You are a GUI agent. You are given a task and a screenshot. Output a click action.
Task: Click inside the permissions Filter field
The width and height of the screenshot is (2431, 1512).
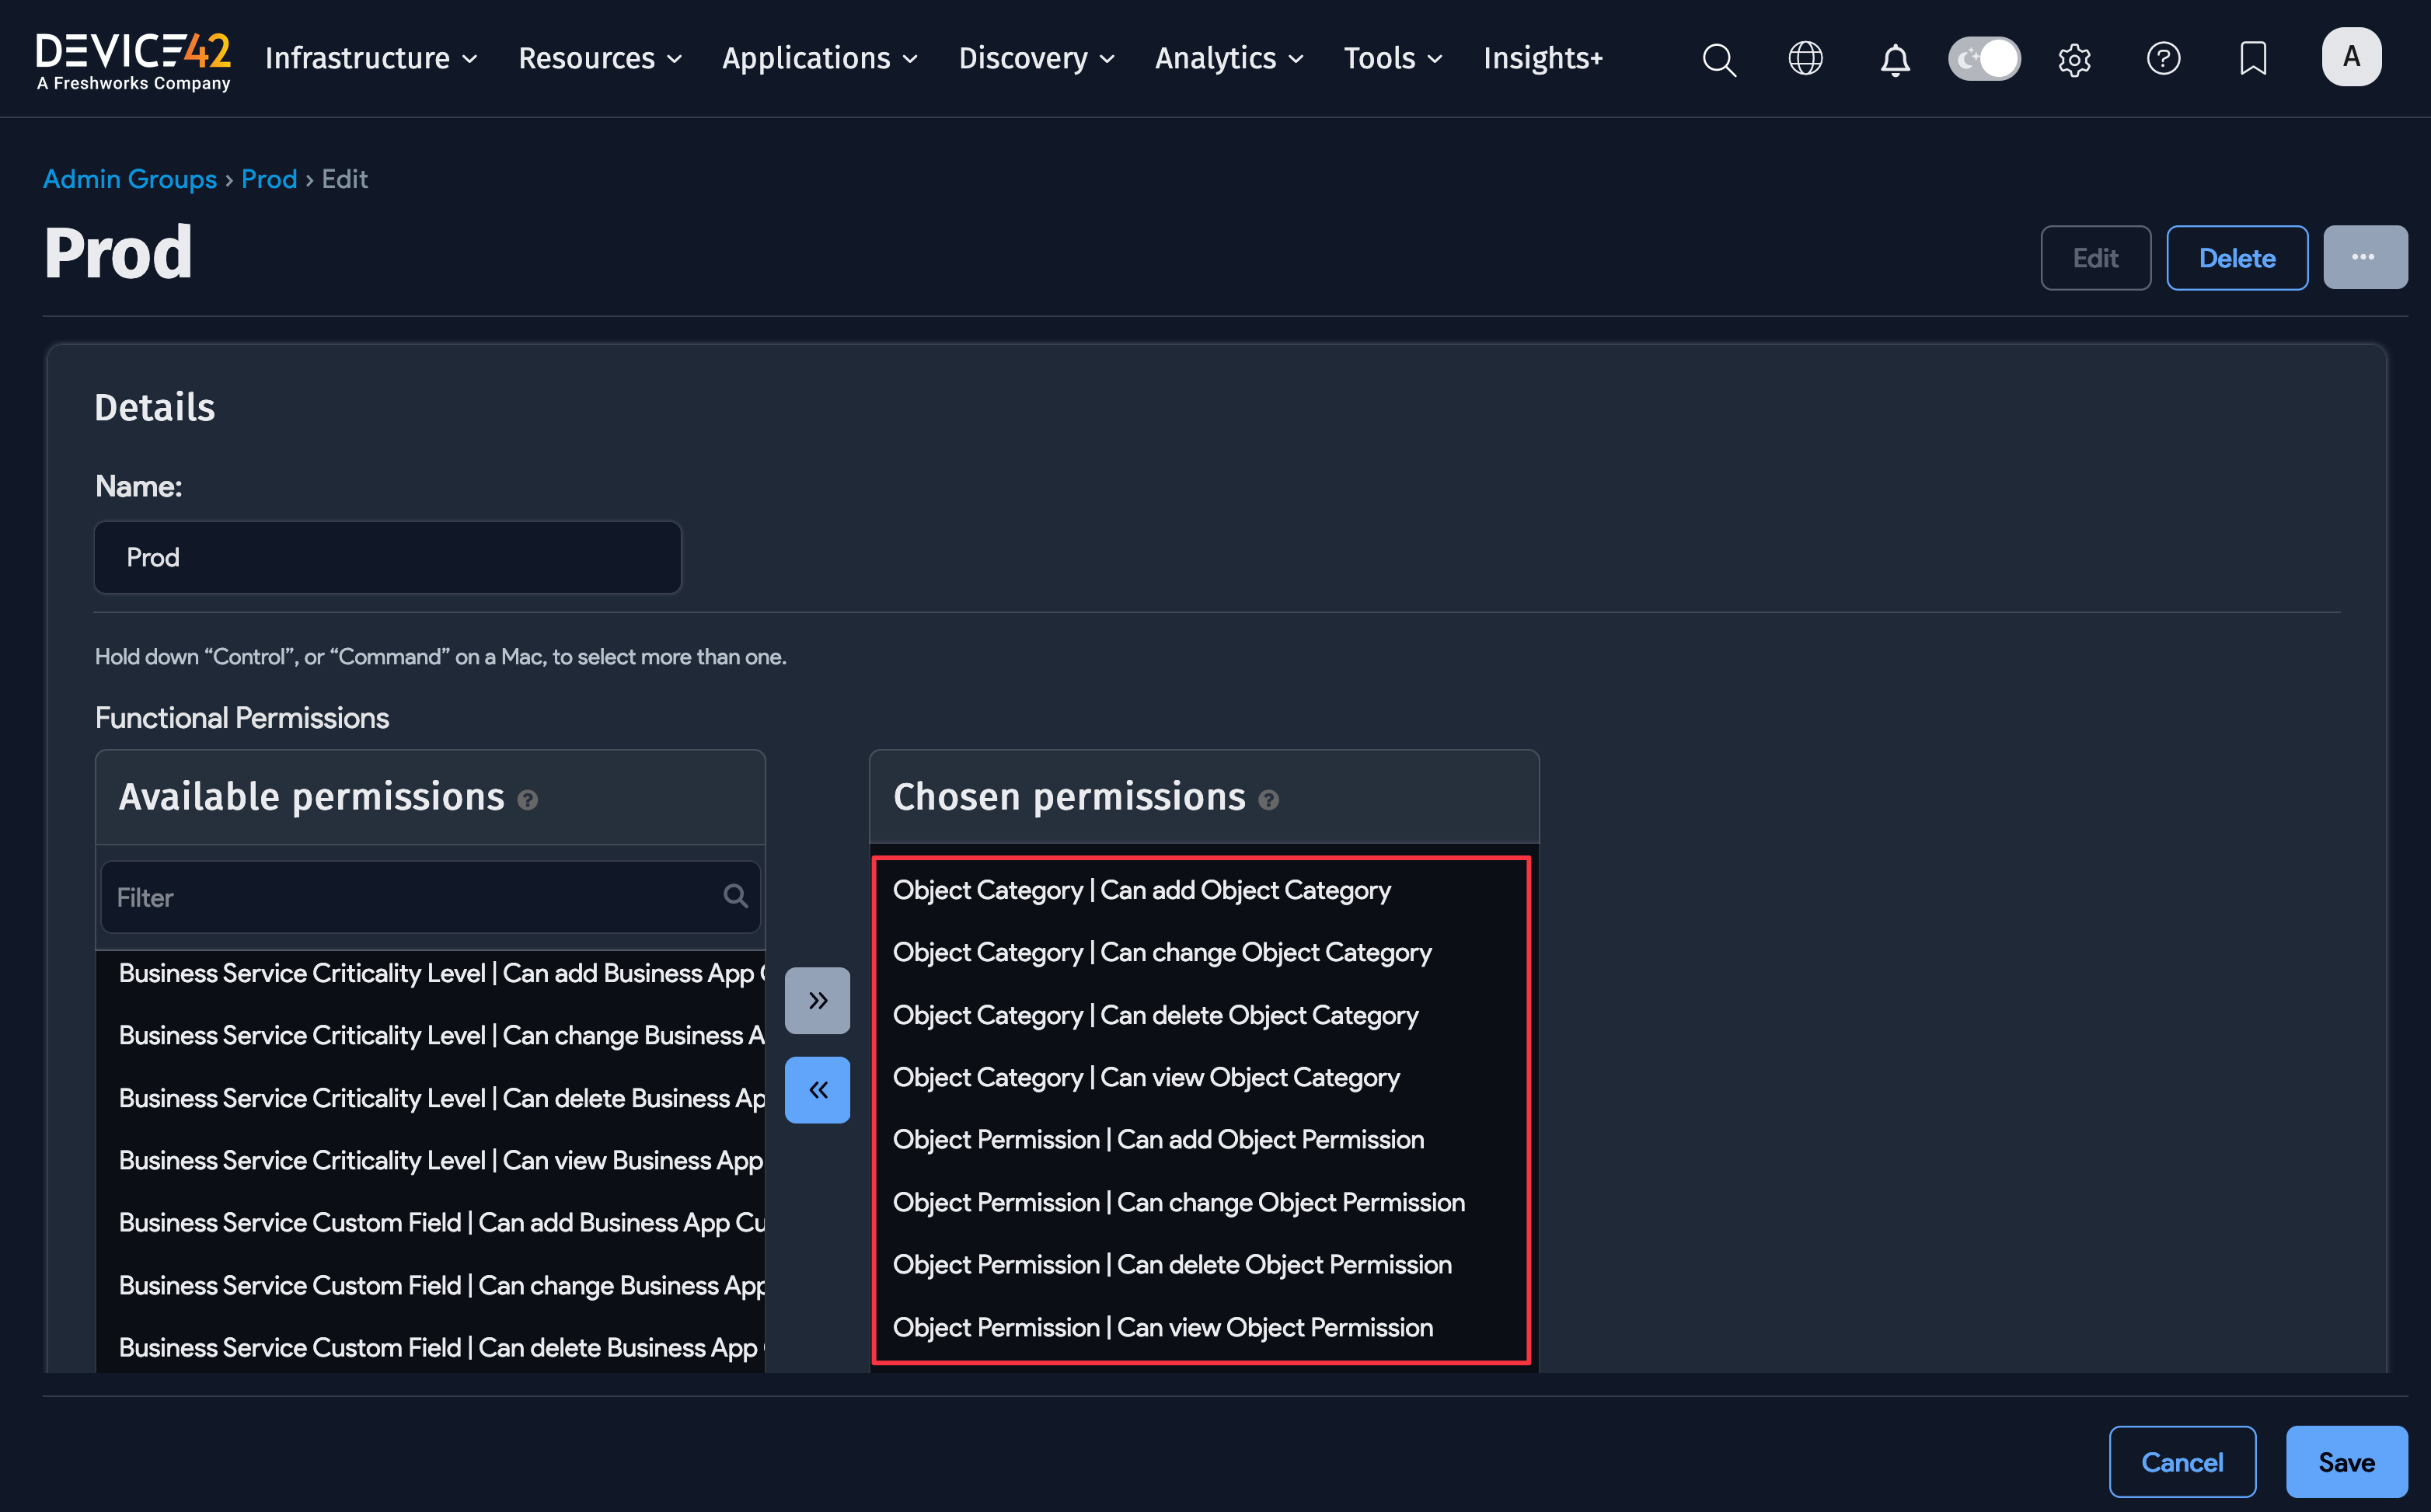pos(420,896)
